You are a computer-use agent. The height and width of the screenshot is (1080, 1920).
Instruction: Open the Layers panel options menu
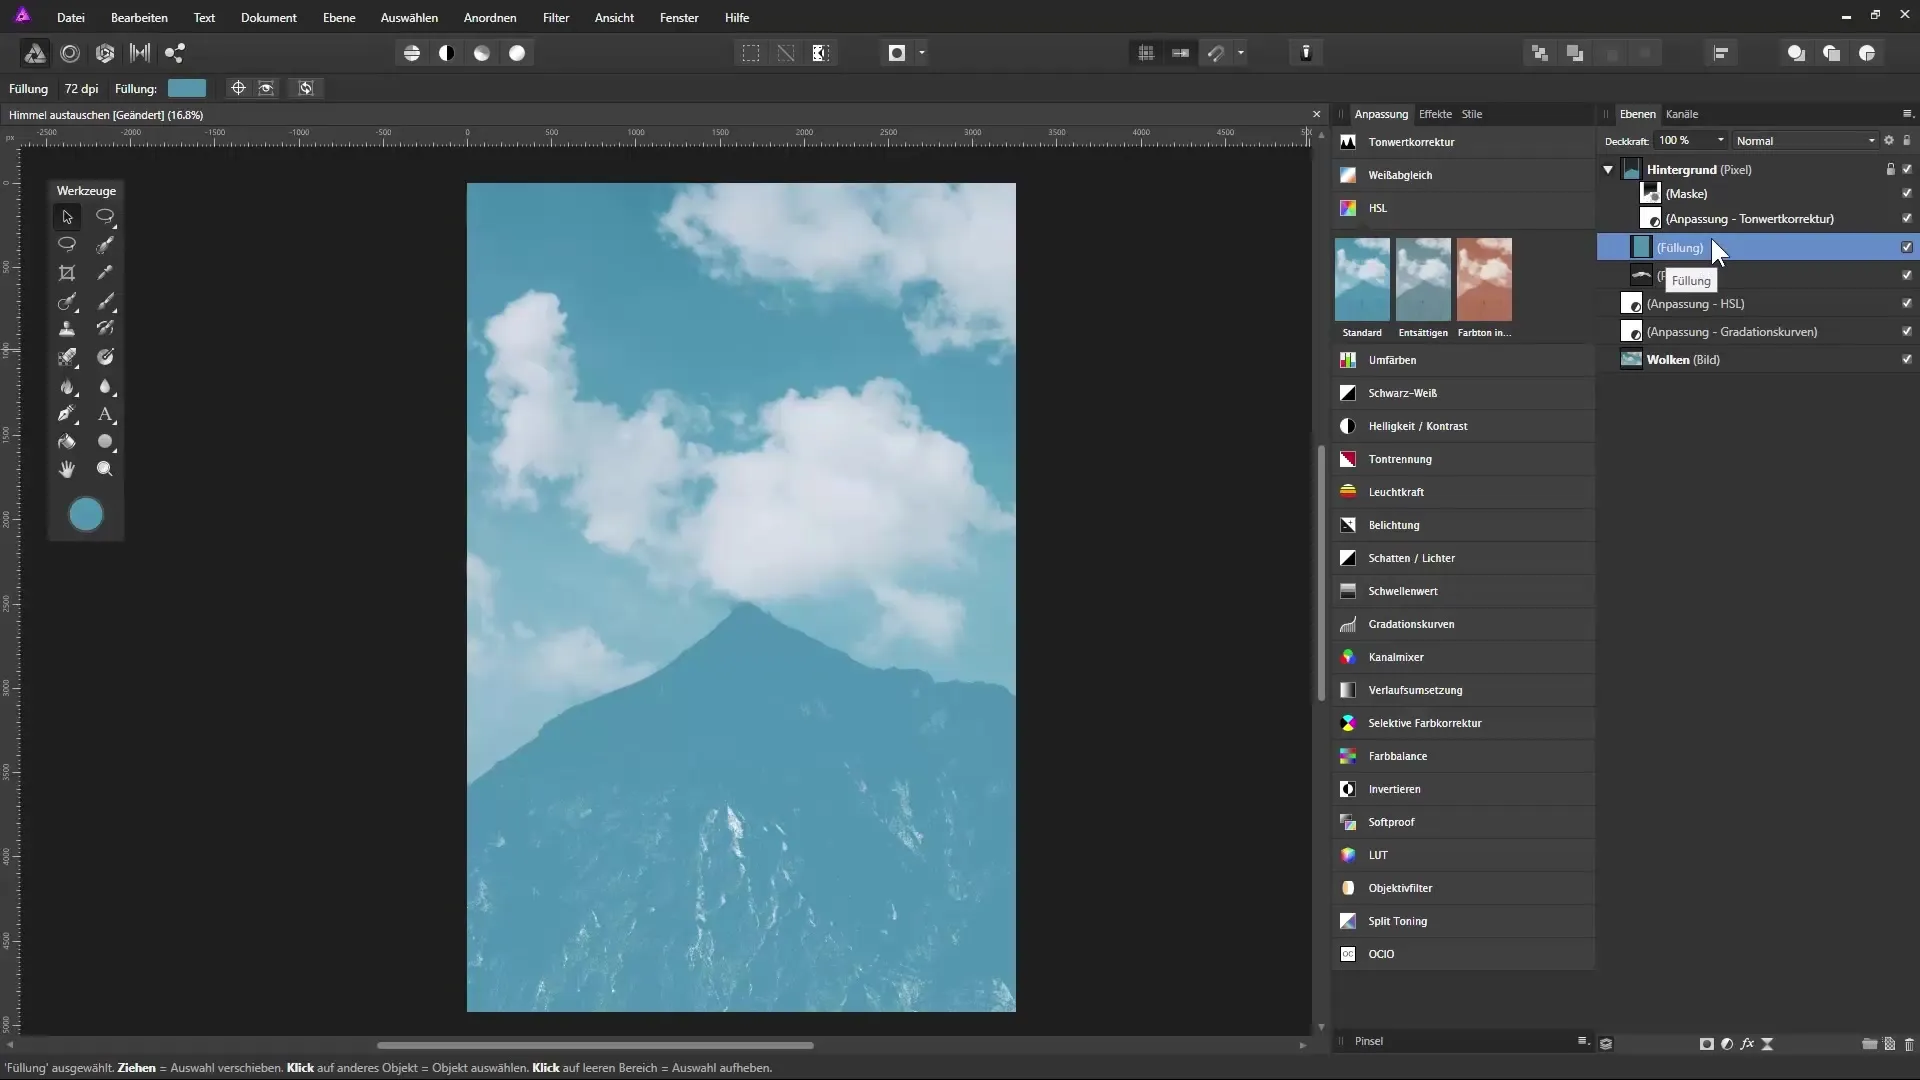(1907, 114)
